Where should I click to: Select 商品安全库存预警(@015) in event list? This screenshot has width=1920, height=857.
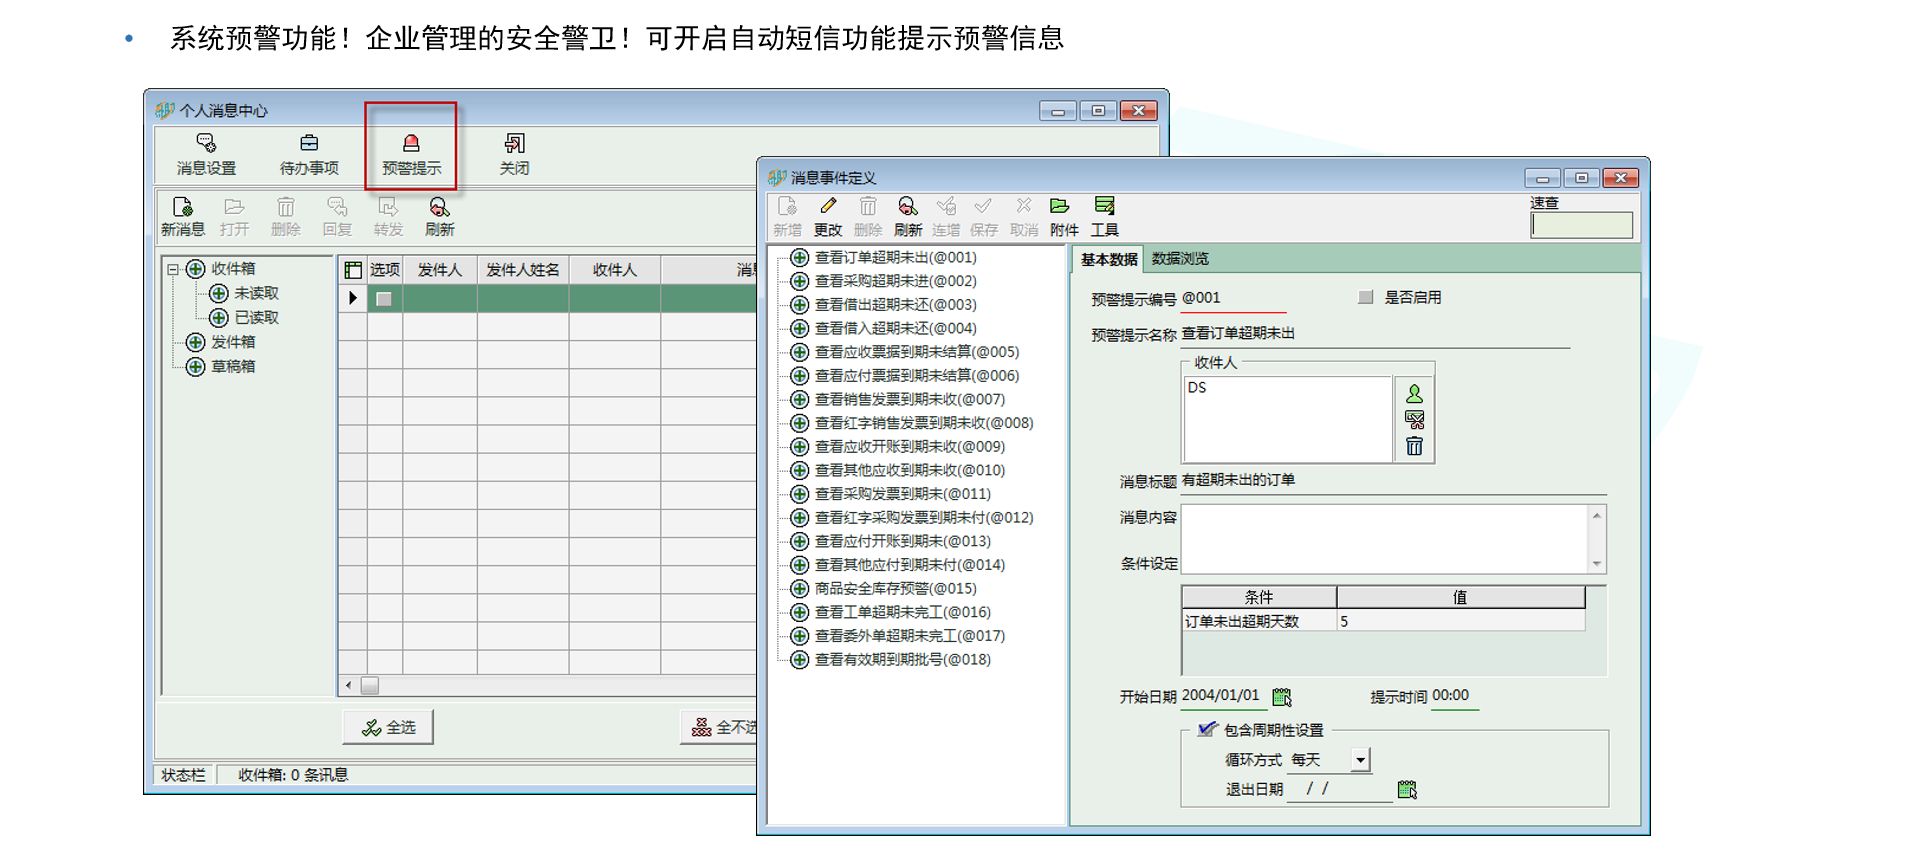(895, 588)
